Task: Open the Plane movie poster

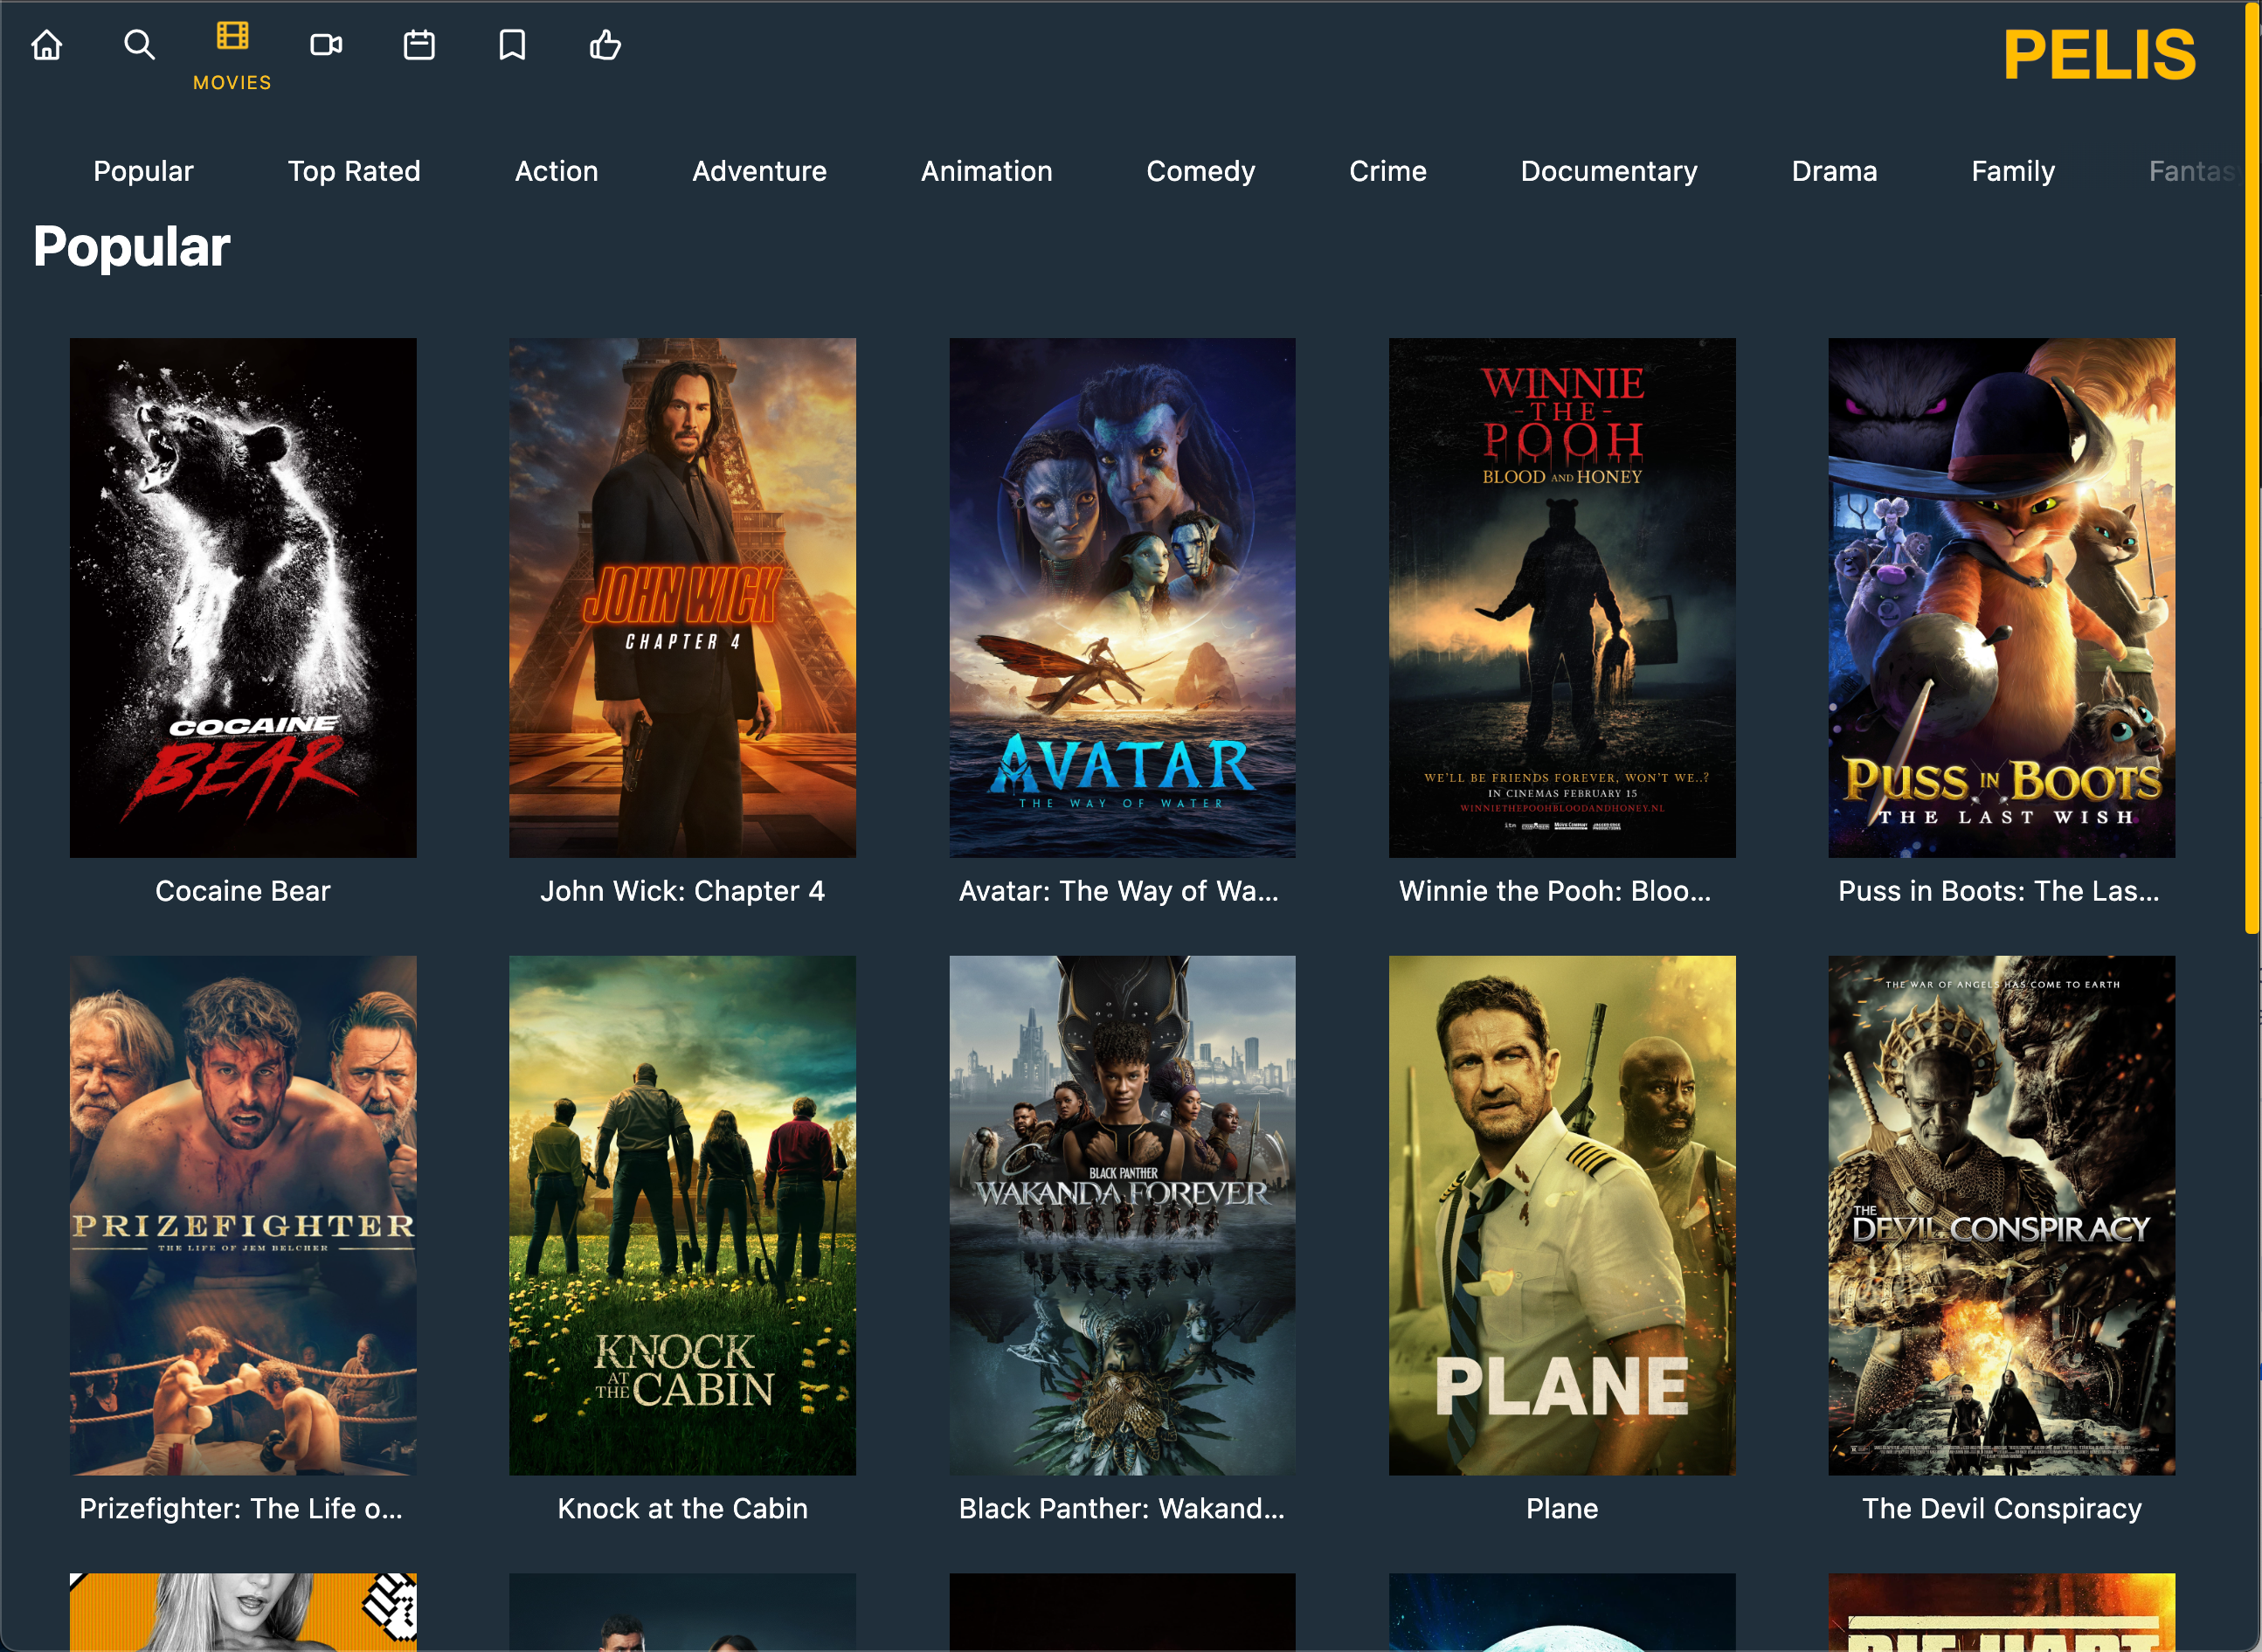Action: pos(1562,1215)
